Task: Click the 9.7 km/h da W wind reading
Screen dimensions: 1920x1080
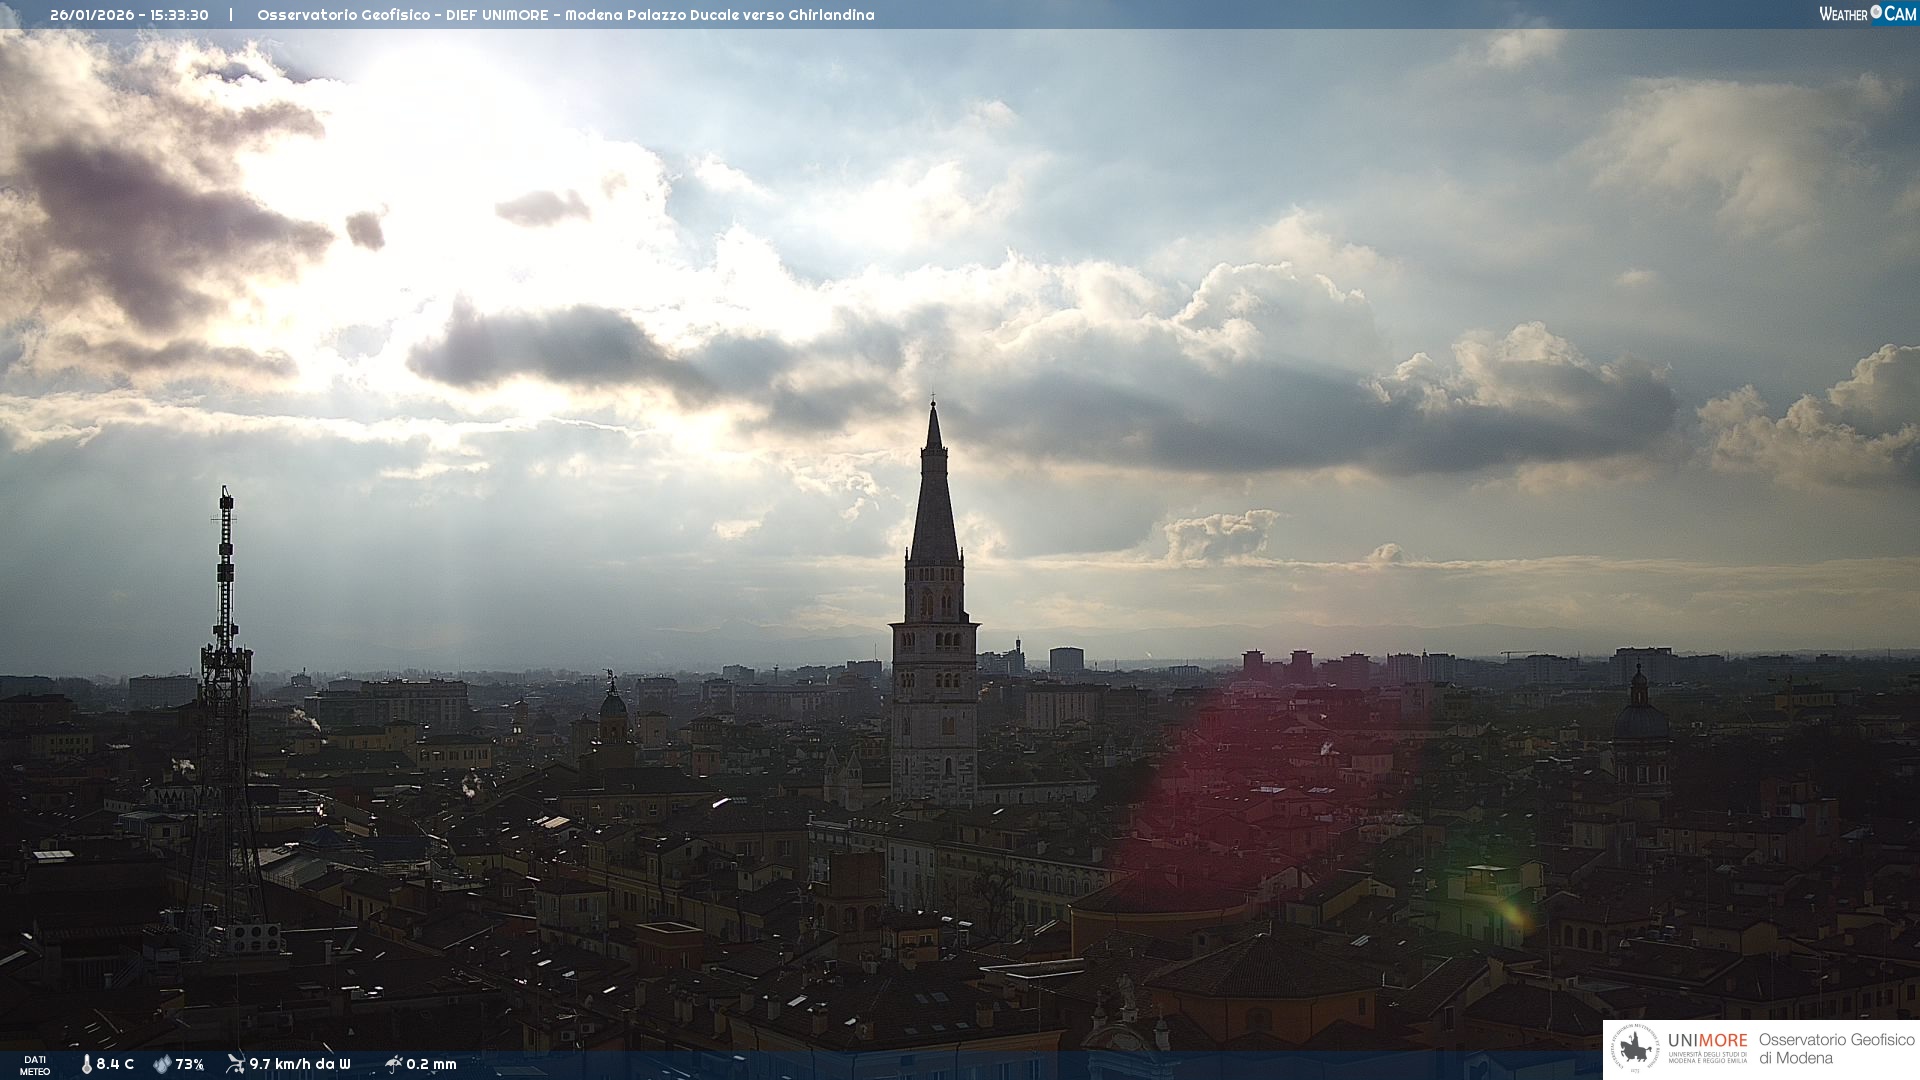Action: pos(300,1064)
